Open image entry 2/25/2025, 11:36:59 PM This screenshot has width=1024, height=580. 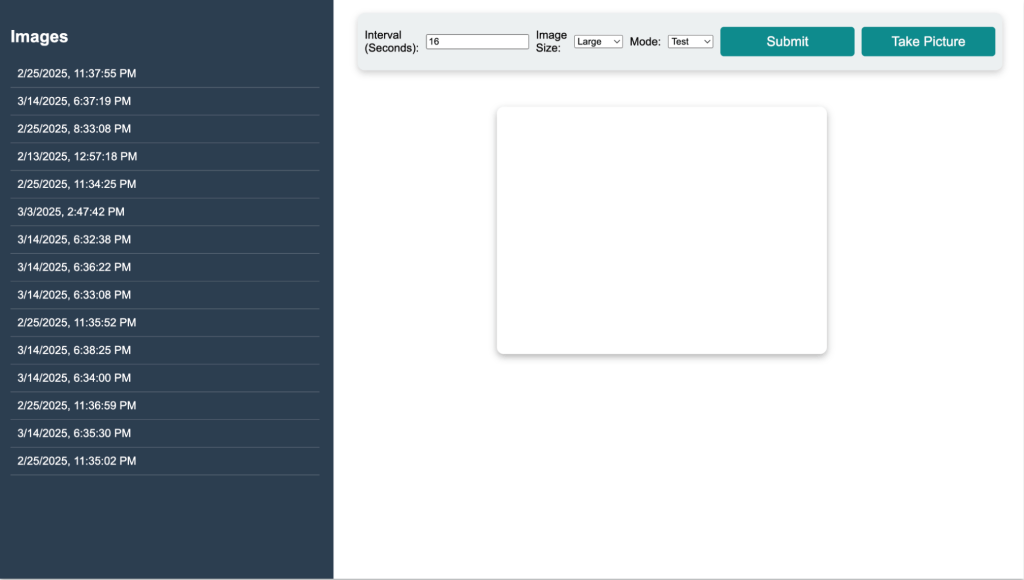click(x=77, y=406)
